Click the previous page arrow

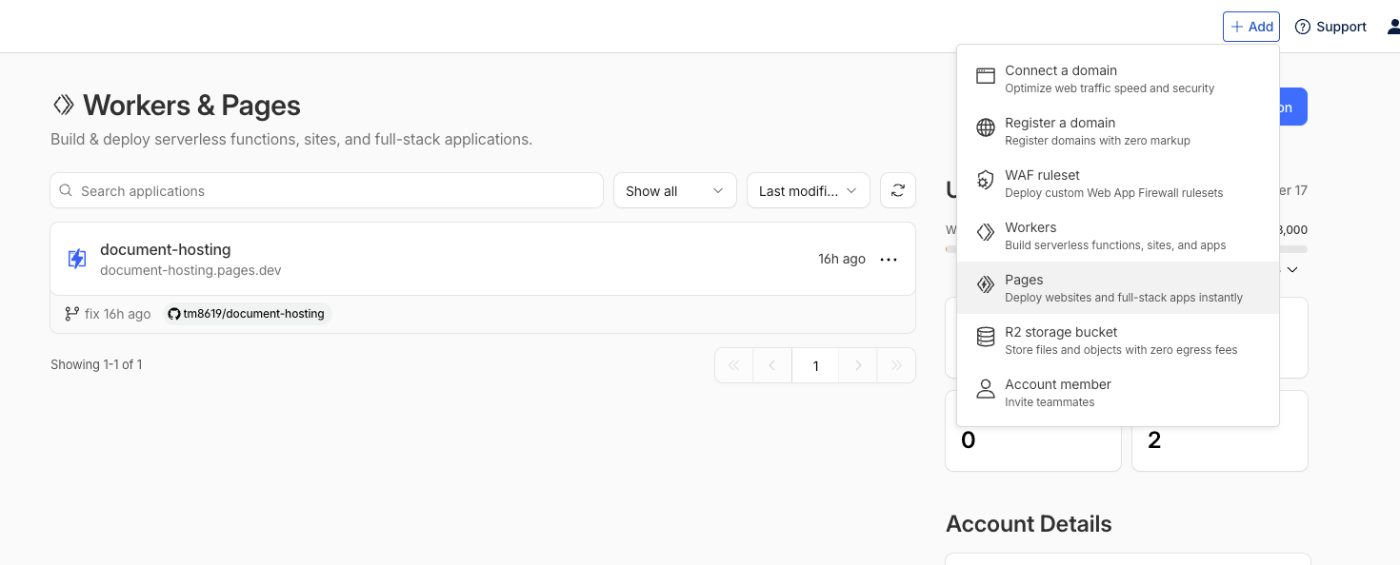[772, 365]
